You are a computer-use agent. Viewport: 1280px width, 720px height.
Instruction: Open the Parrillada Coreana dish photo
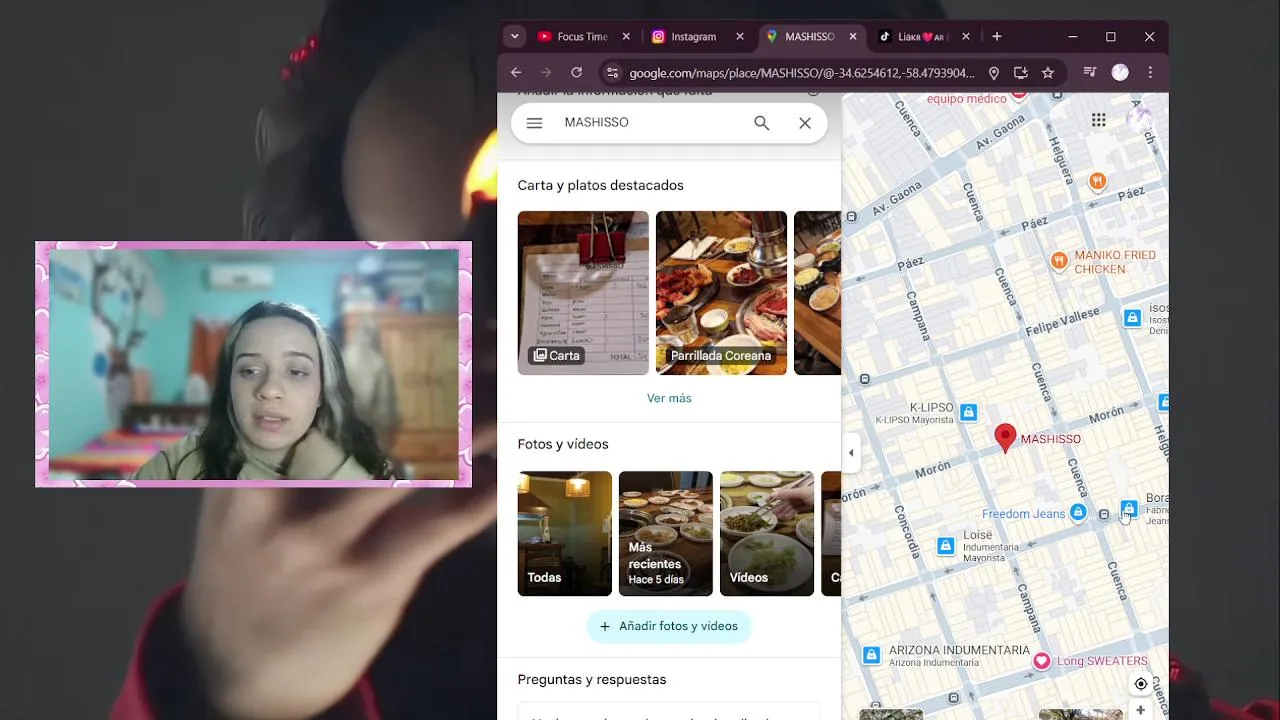pos(721,293)
